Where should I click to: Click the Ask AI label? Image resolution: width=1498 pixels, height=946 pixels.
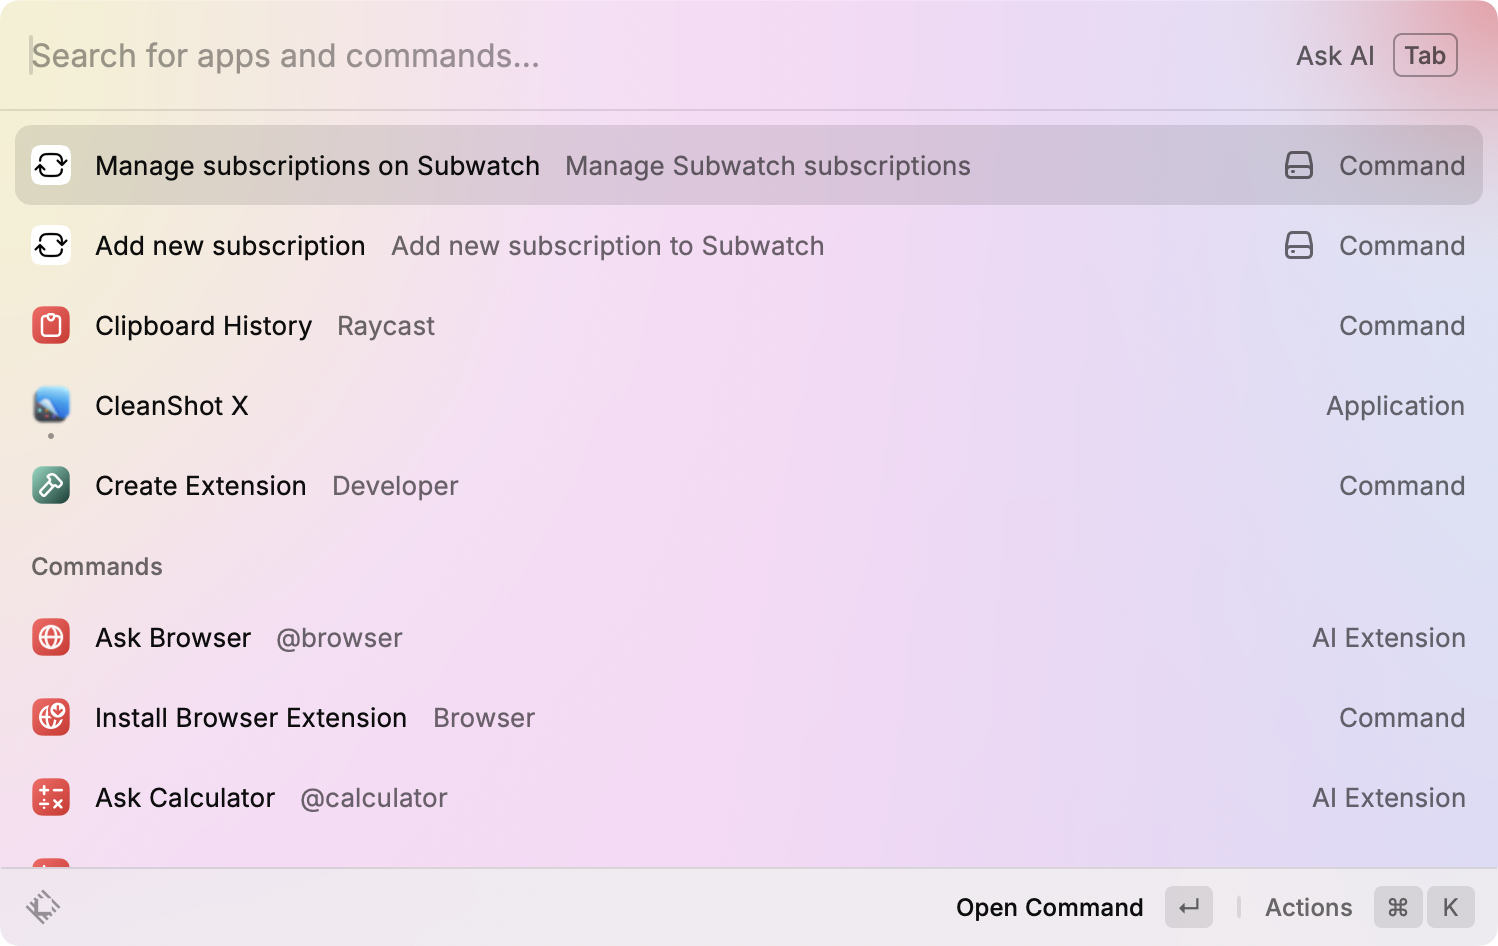[x=1335, y=56]
